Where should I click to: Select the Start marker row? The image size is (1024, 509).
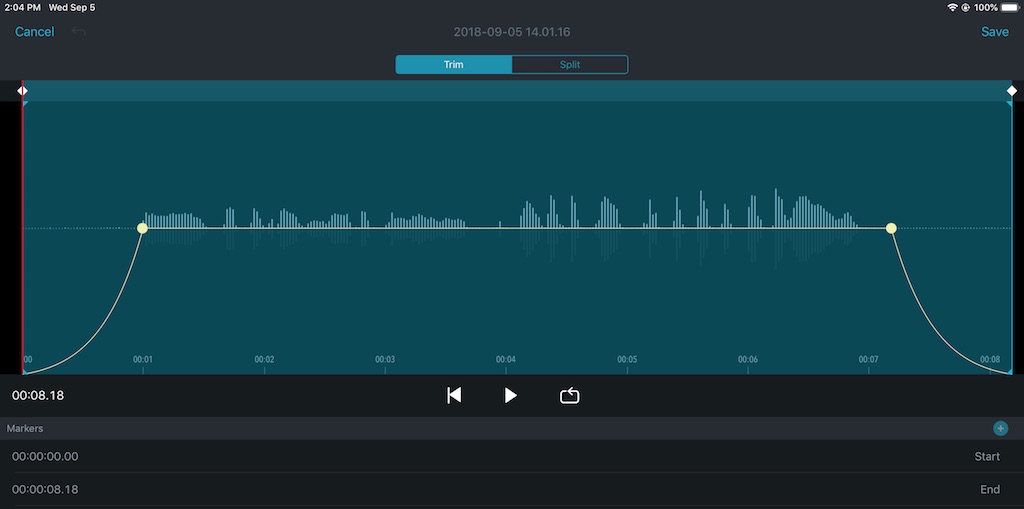click(x=512, y=457)
